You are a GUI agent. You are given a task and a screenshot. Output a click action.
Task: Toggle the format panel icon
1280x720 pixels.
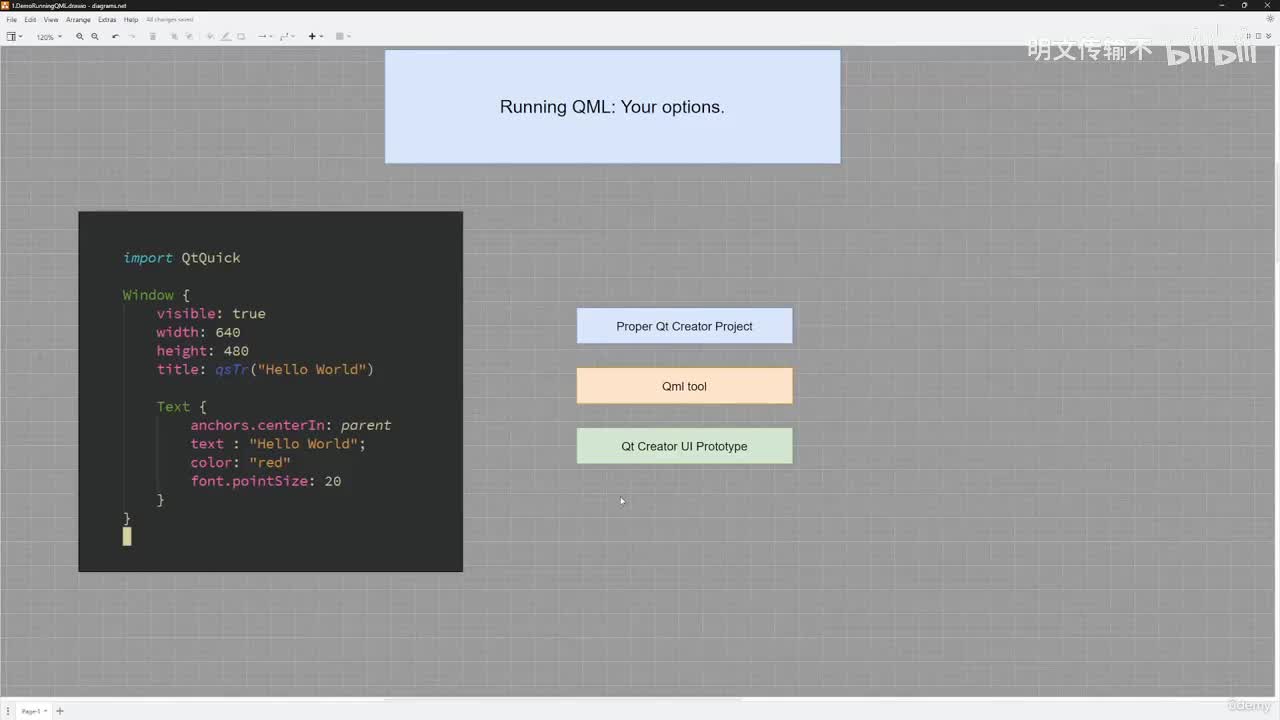1260,37
